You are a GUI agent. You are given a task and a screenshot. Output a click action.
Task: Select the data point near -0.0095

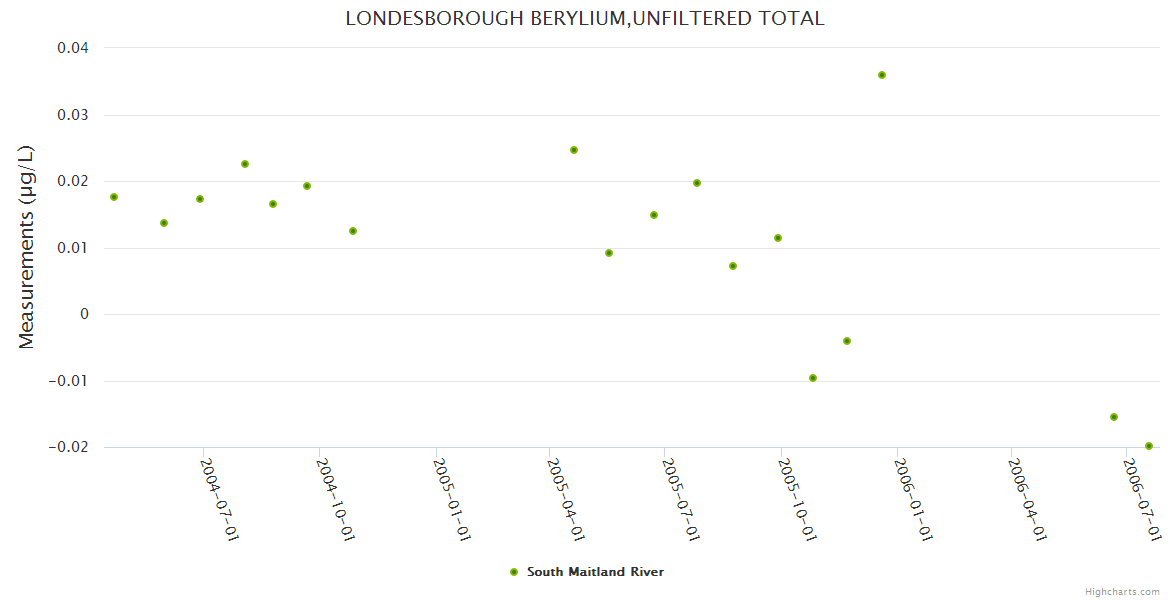[x=813, y=378]
